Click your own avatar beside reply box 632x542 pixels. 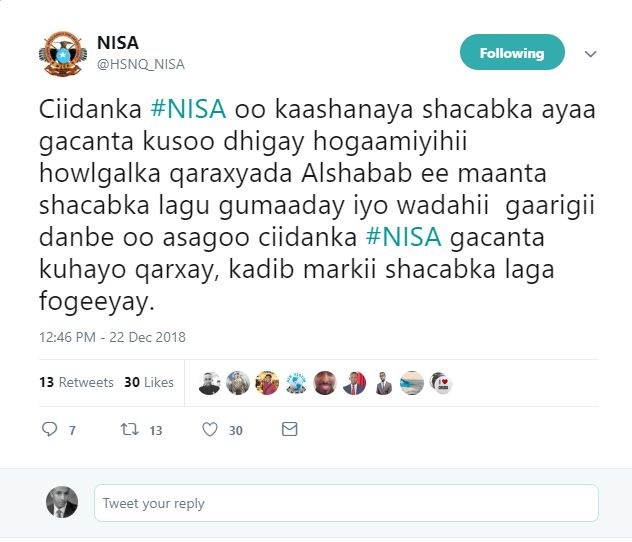click(62, 502)
